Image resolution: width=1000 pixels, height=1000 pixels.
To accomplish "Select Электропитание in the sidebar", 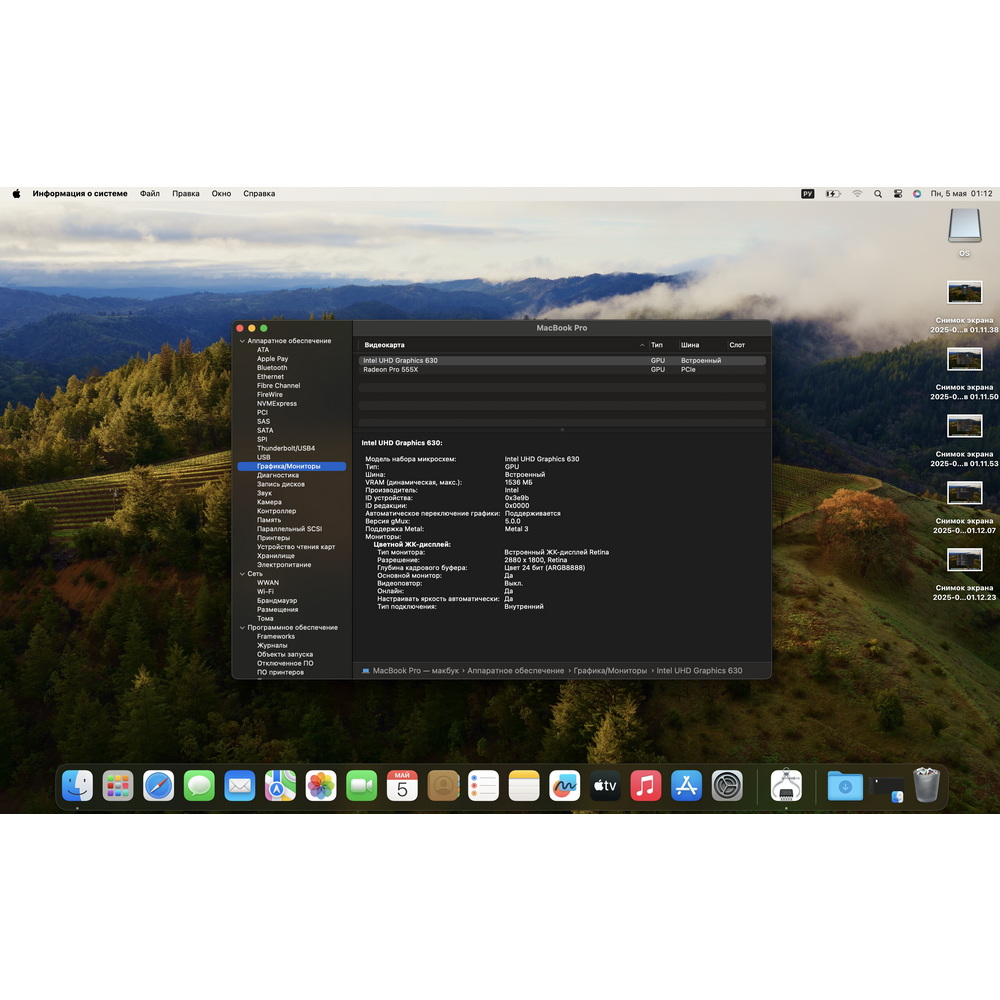I will pyautogui.click(x=284, y=565).
